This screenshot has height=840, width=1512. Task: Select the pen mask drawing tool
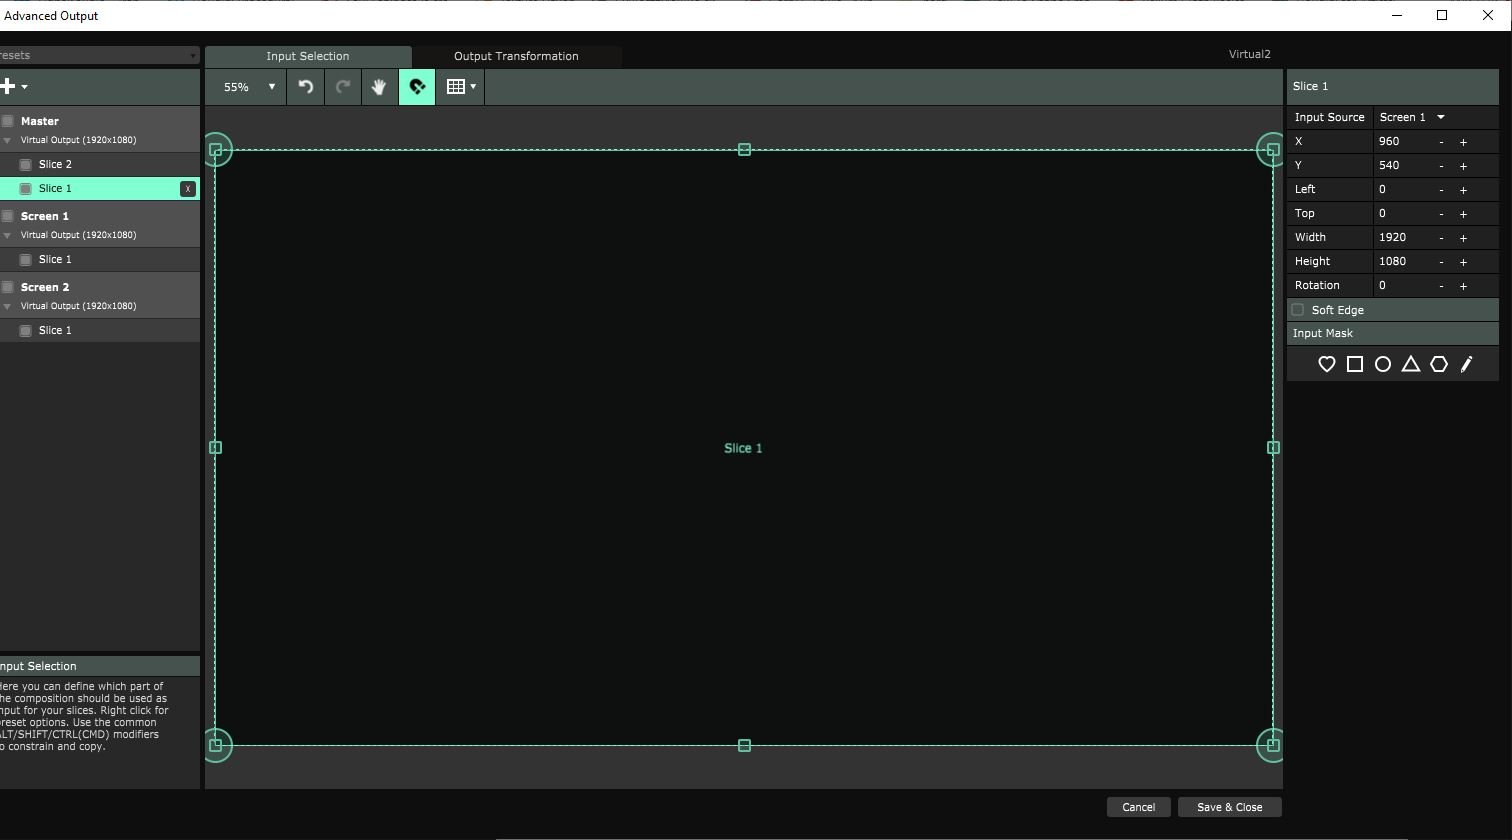[x=1466, y=364]
